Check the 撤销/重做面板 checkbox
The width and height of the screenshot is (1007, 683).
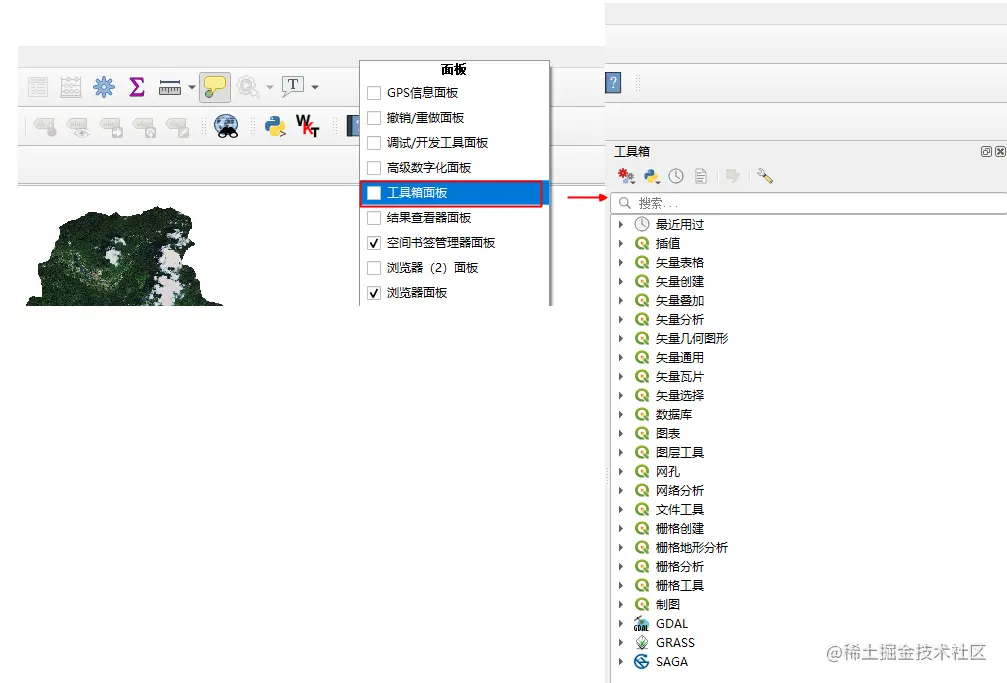pos(374,118)
